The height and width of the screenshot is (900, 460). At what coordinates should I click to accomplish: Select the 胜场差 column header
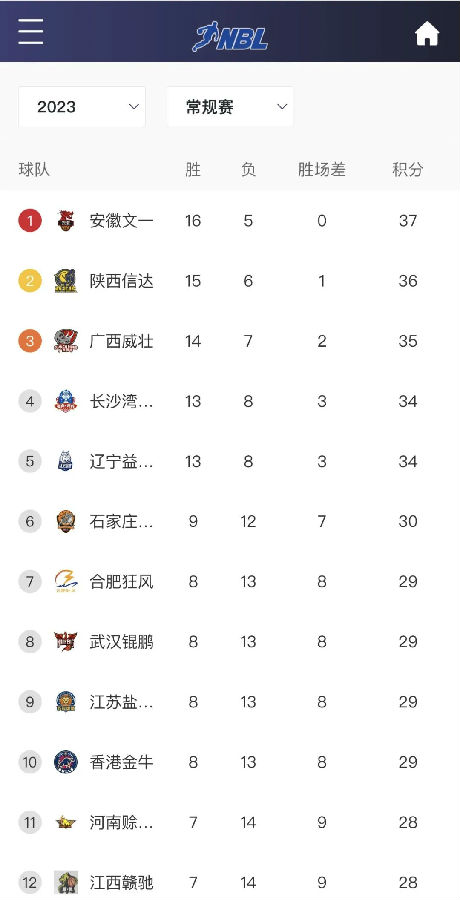[x=322, y=169]
